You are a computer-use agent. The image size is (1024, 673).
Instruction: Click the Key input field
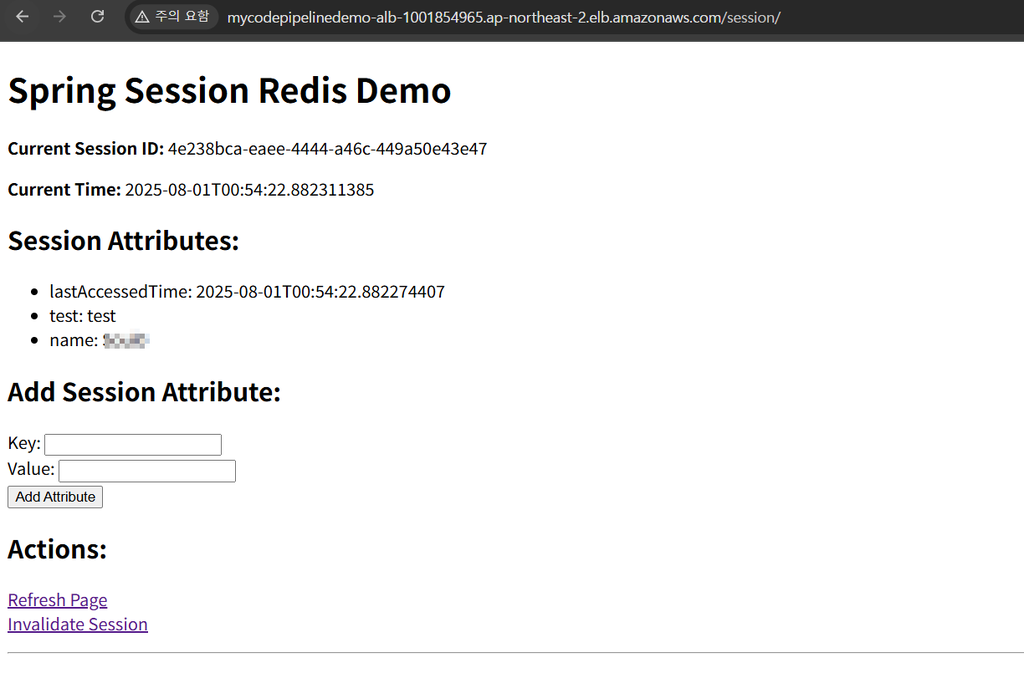[x=132, y=444]
